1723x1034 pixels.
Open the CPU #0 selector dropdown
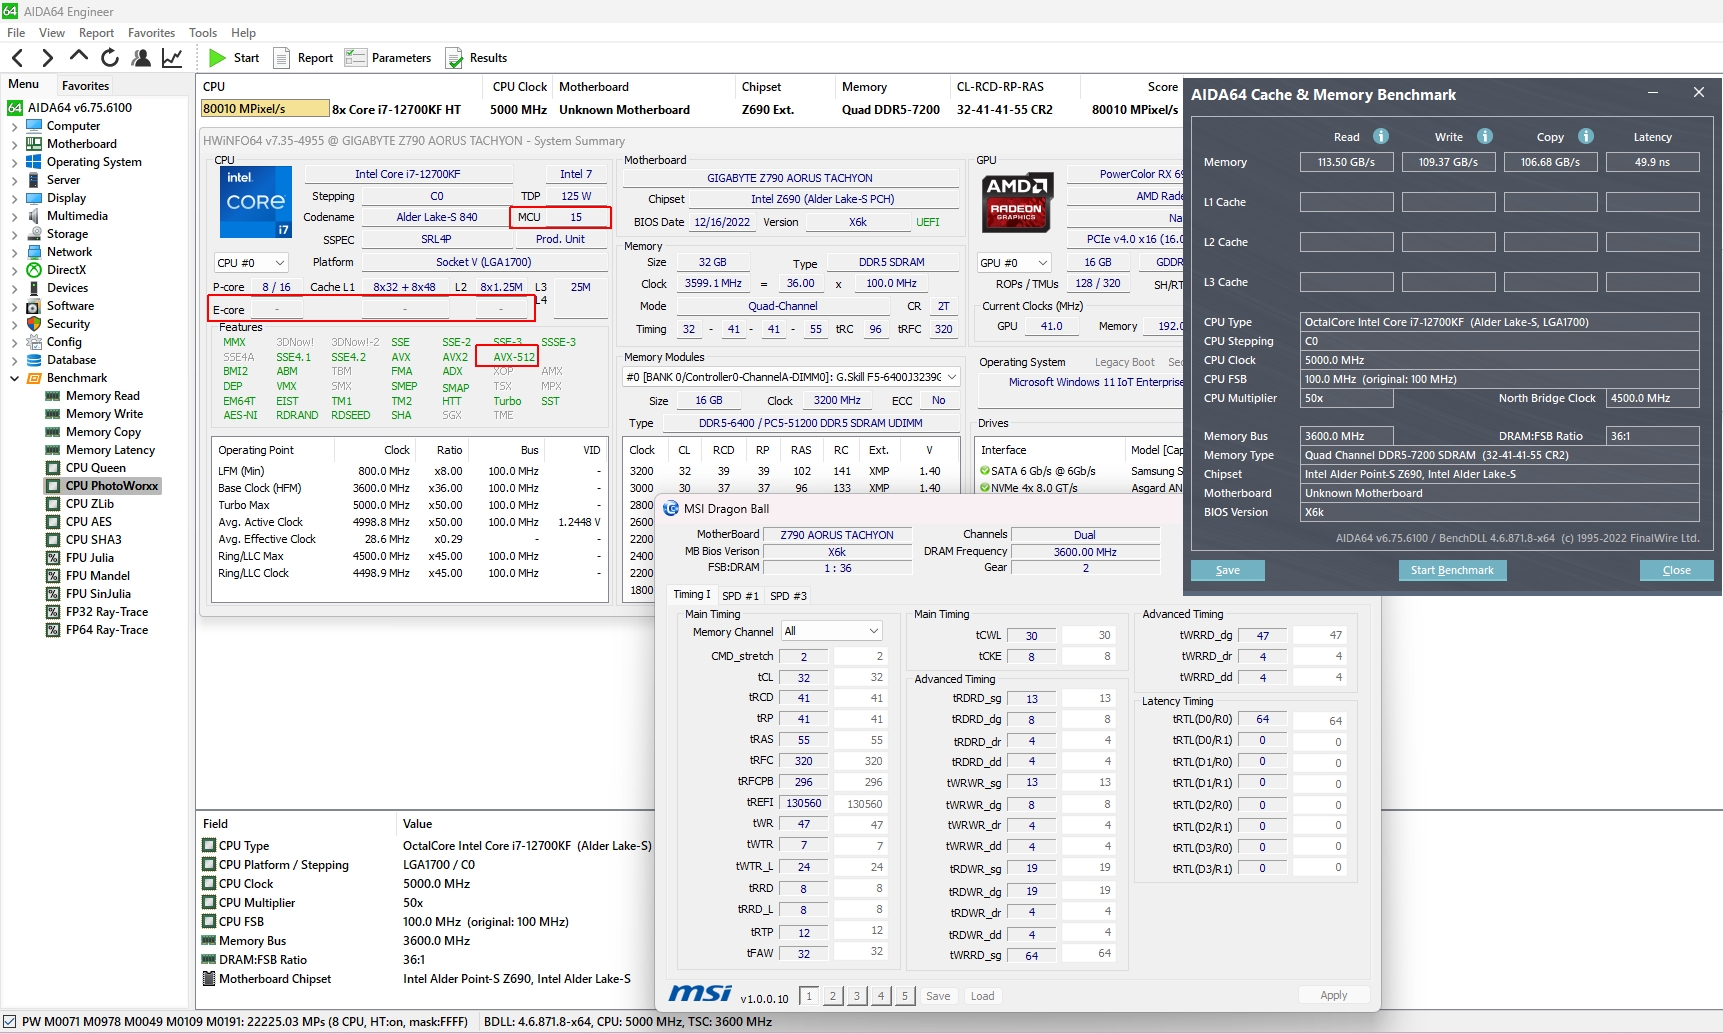pos(251,263)
